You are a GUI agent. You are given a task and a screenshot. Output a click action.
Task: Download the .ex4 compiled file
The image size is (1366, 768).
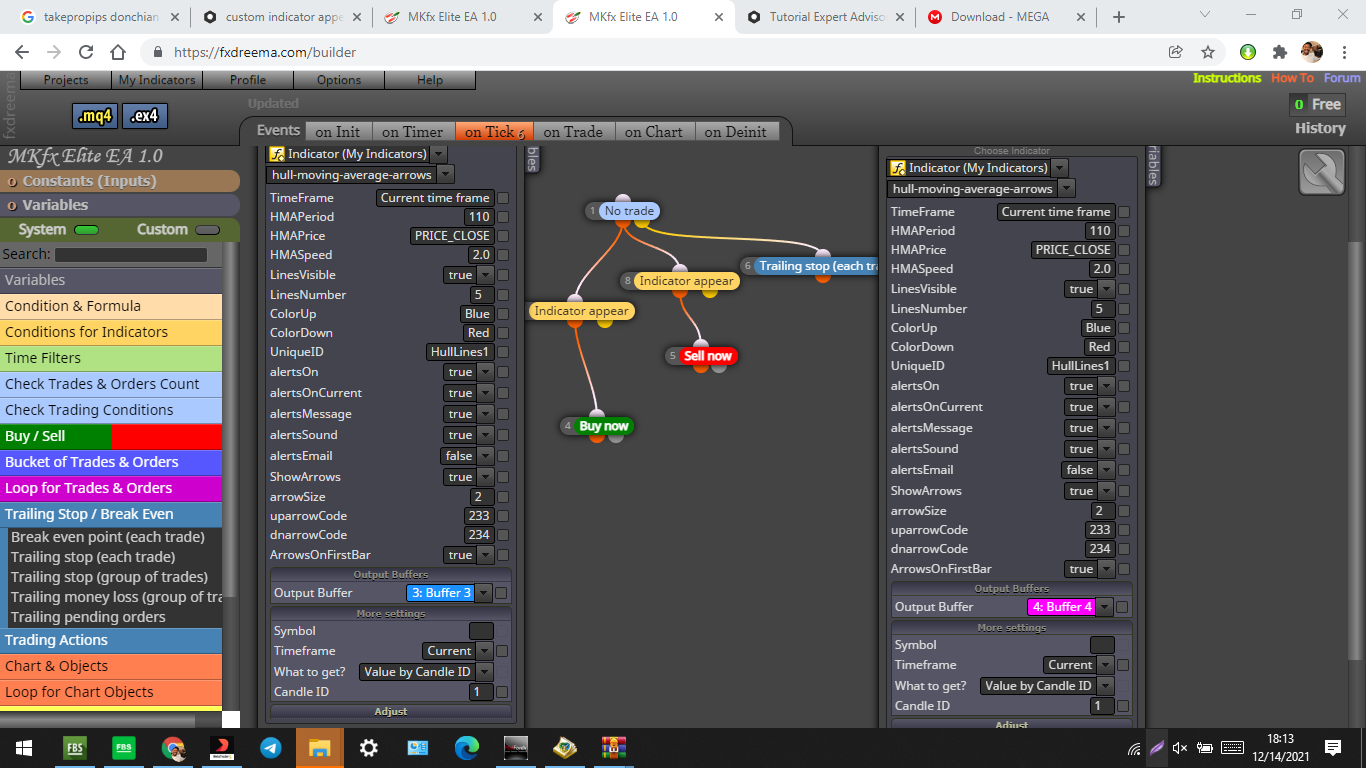coord(145,116)
